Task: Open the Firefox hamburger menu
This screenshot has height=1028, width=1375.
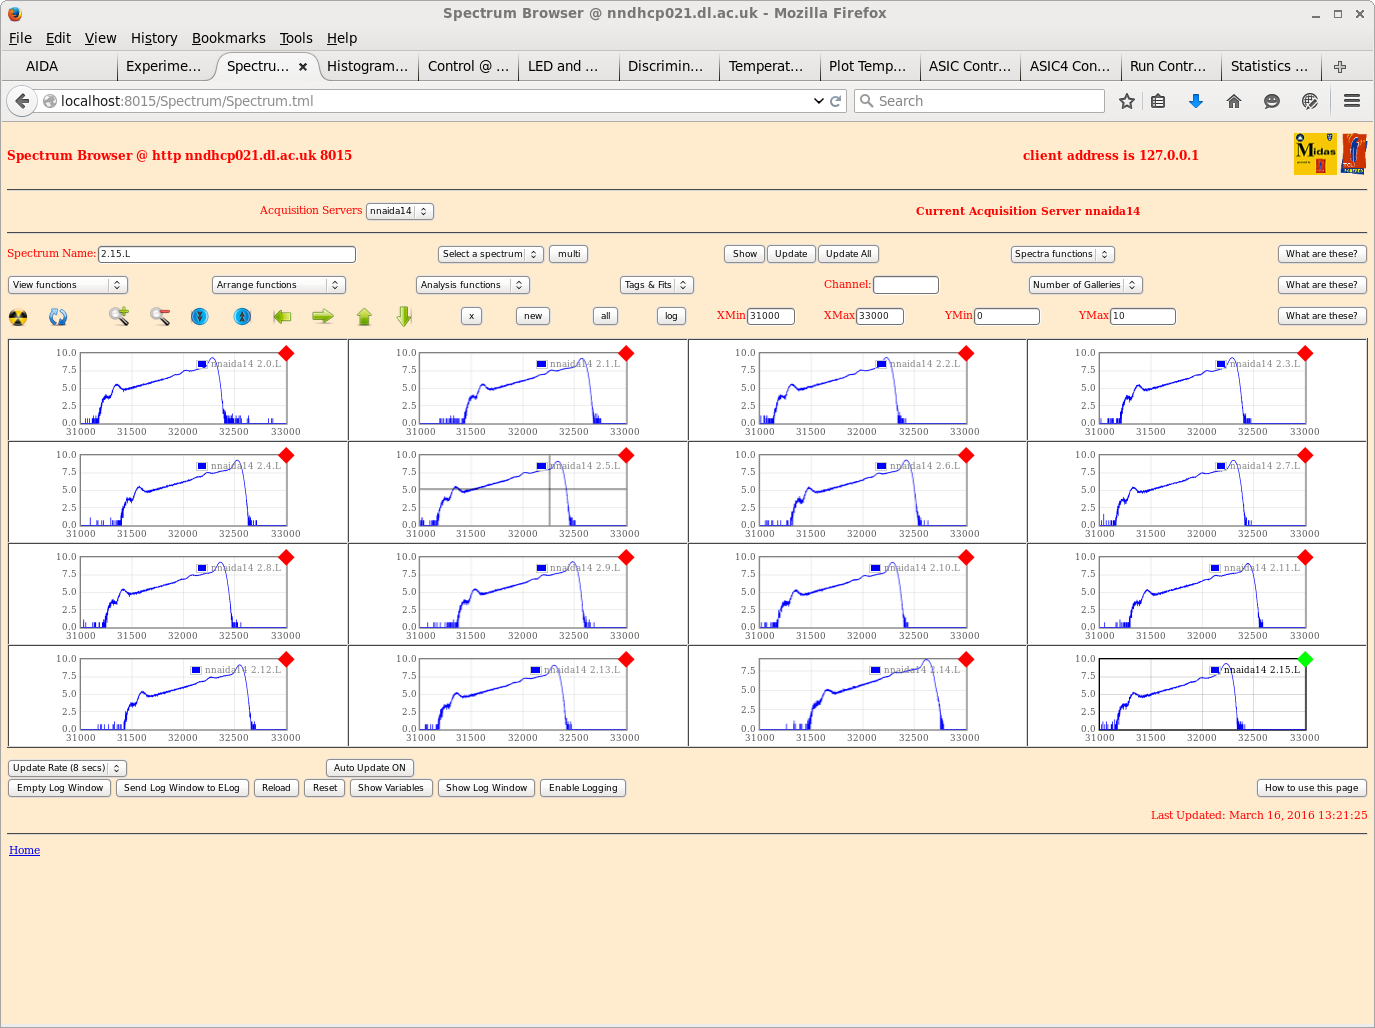Action: pos(1352,101)
